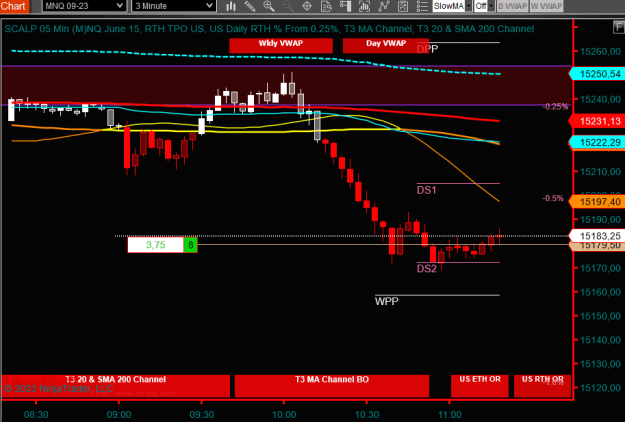Click the F button in chart corner

pos(619,27)
